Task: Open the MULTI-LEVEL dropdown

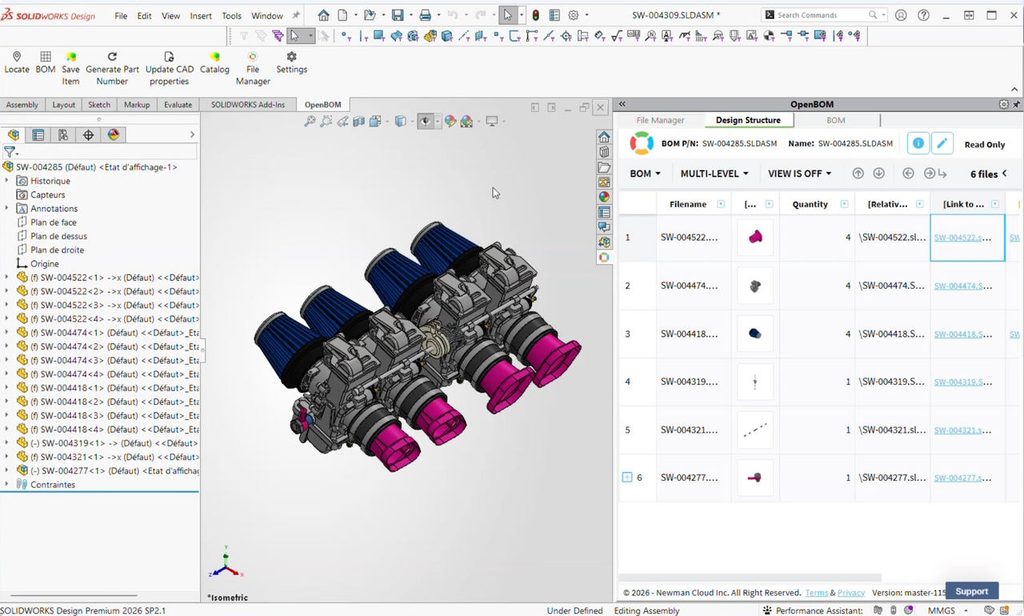Action: 714,173
